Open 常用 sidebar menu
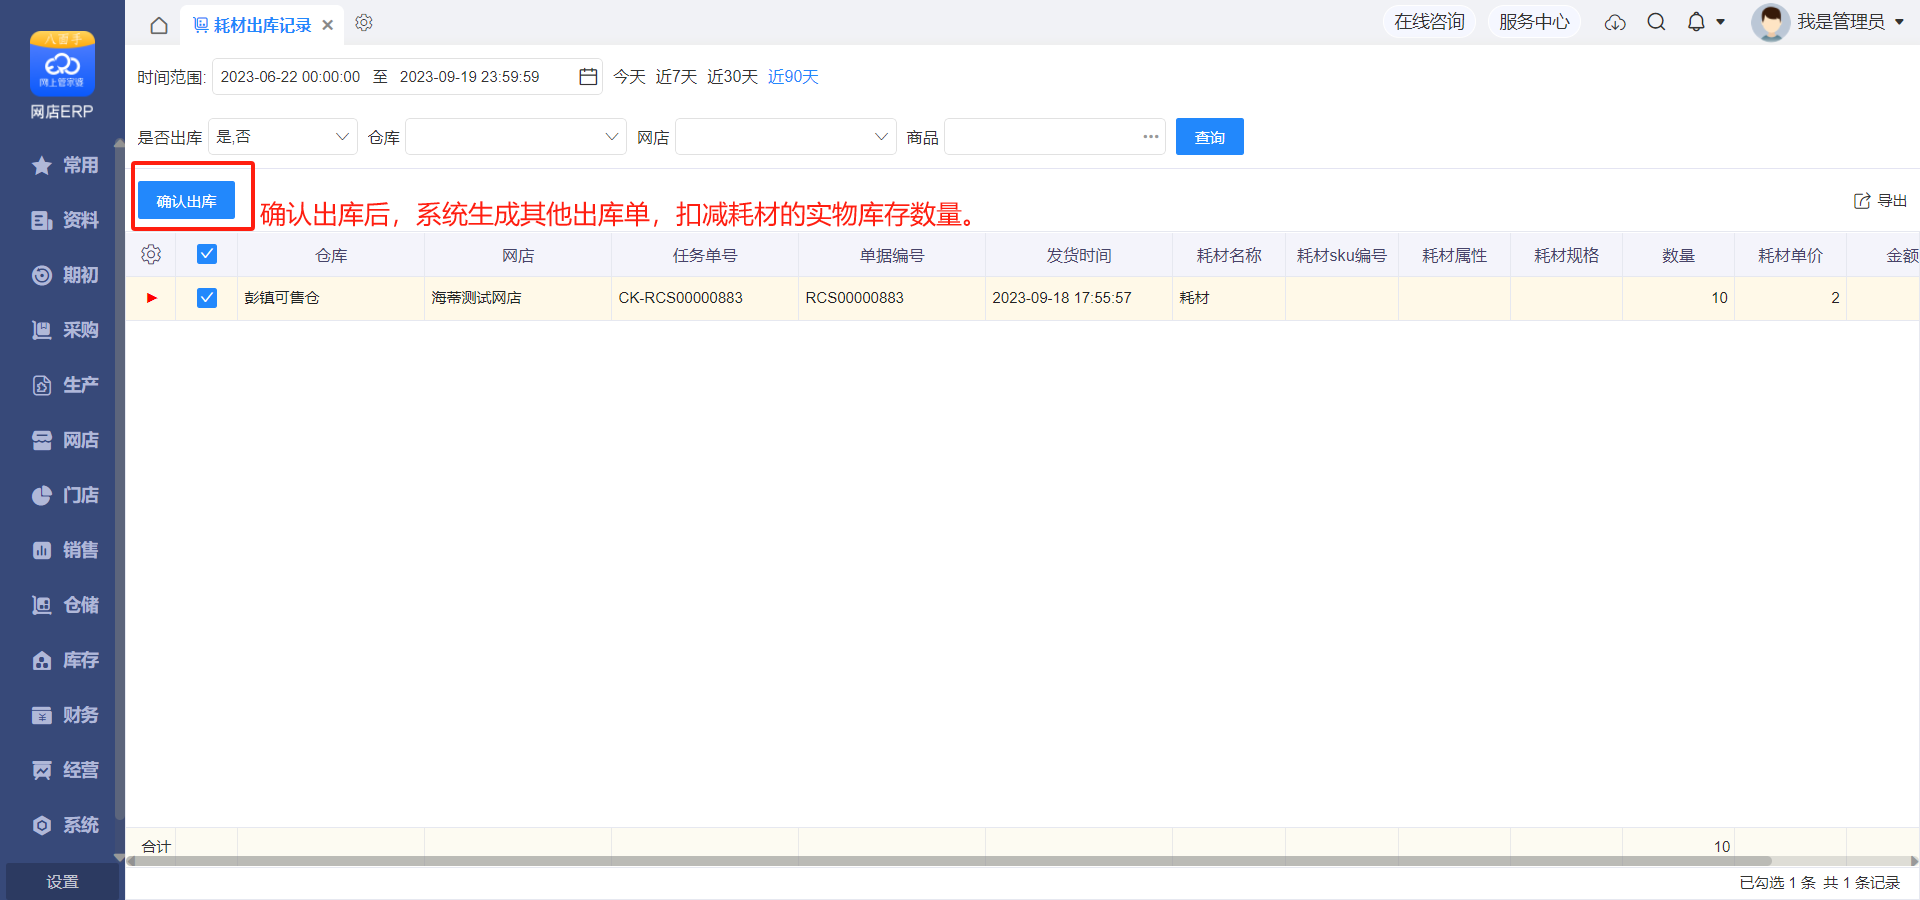Image resolution: width=1920 pixels, height=900 pixels. pyautogui.click(x=64, y=165)
